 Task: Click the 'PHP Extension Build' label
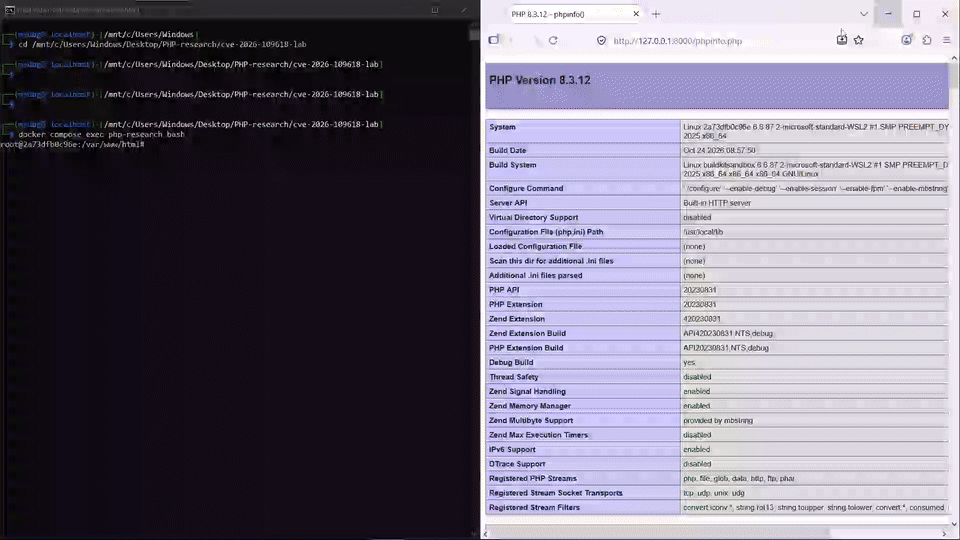[526, 348]
